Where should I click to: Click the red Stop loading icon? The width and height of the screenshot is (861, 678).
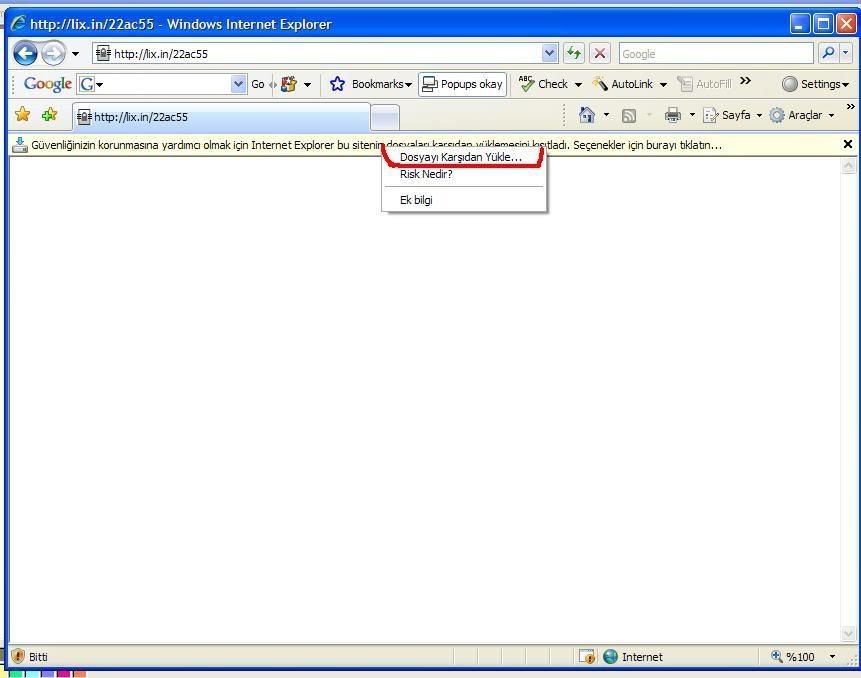(x=600, y=54)
